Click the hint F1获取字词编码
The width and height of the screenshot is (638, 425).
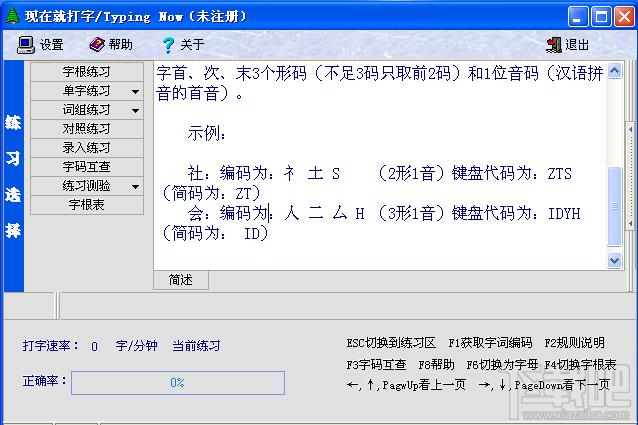(490, 343)
